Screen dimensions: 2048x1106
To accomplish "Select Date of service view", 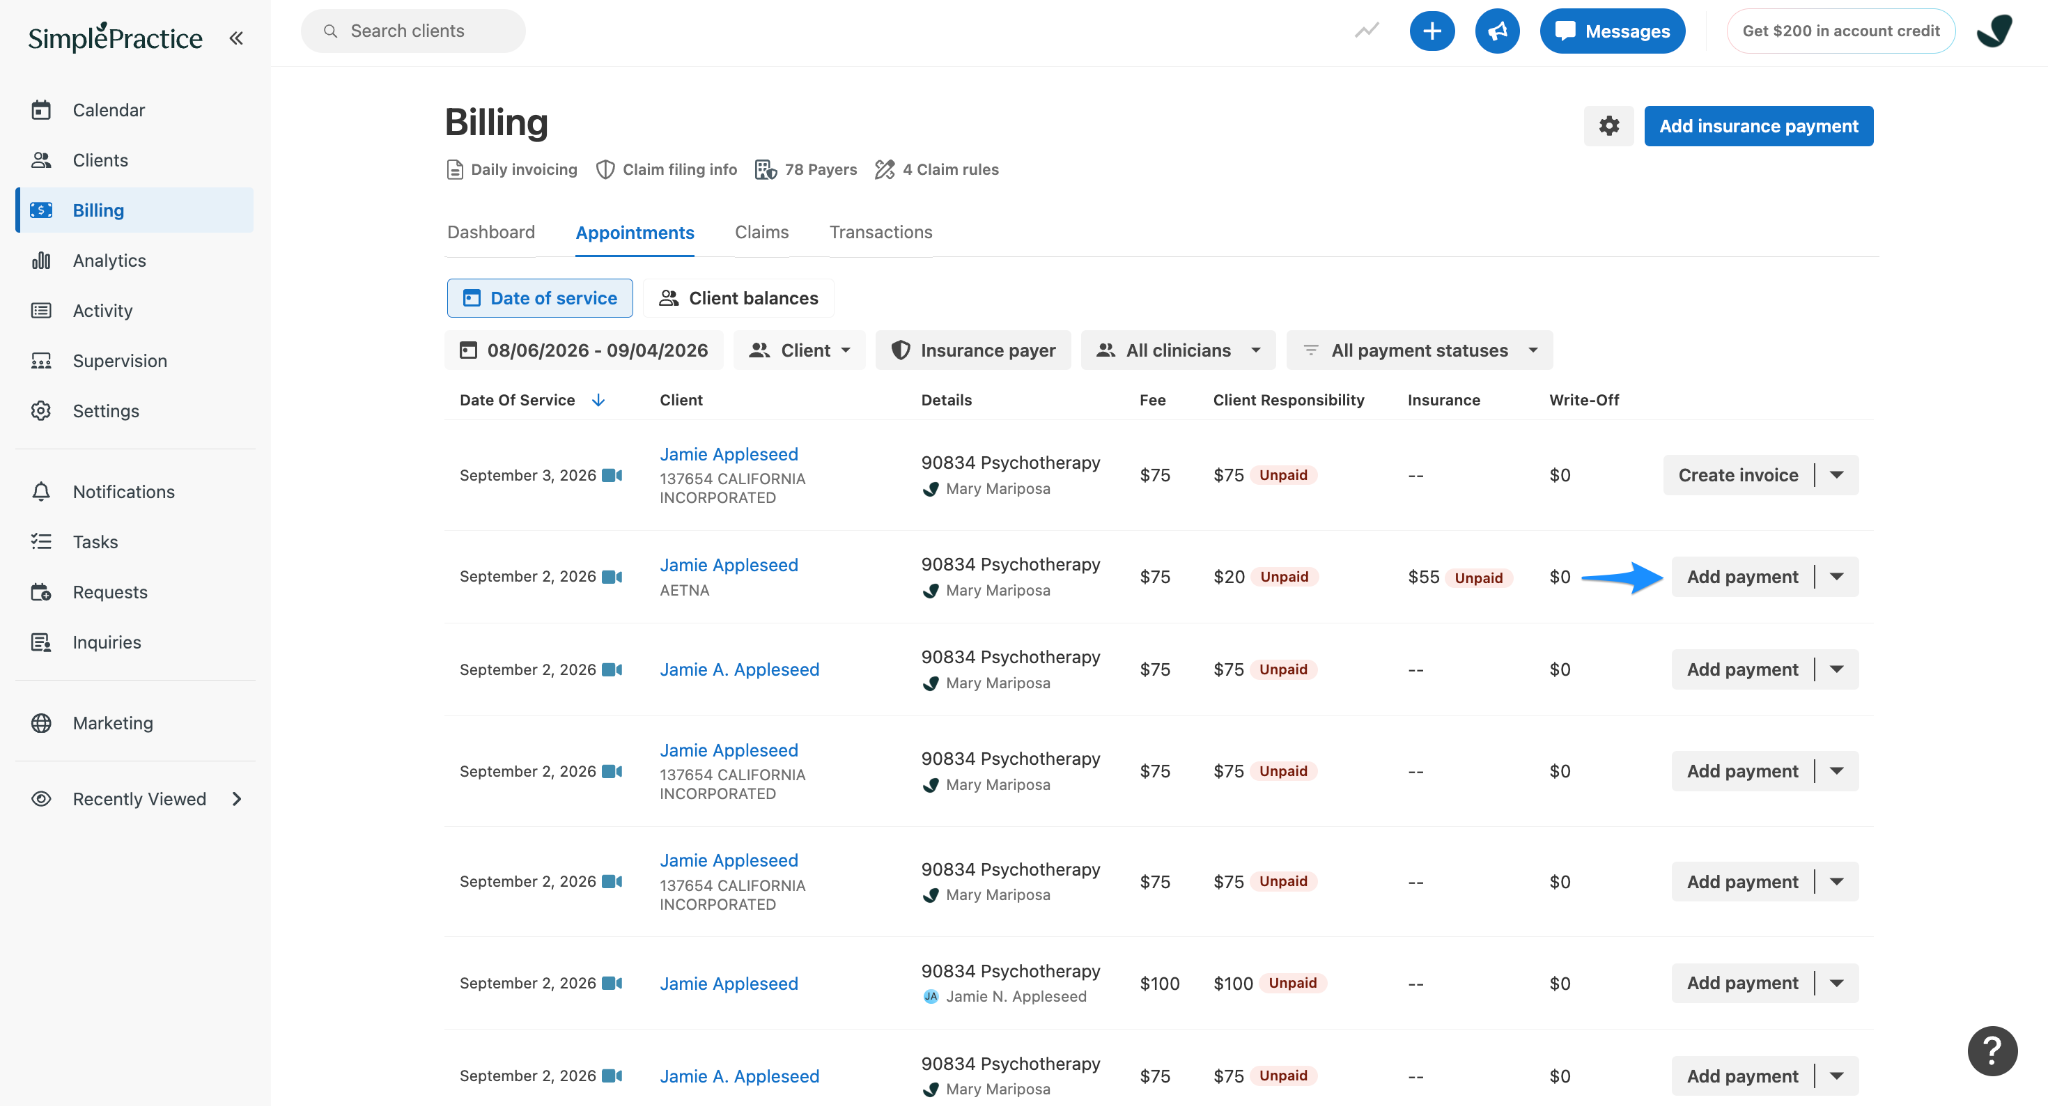I will click(540, 298).
